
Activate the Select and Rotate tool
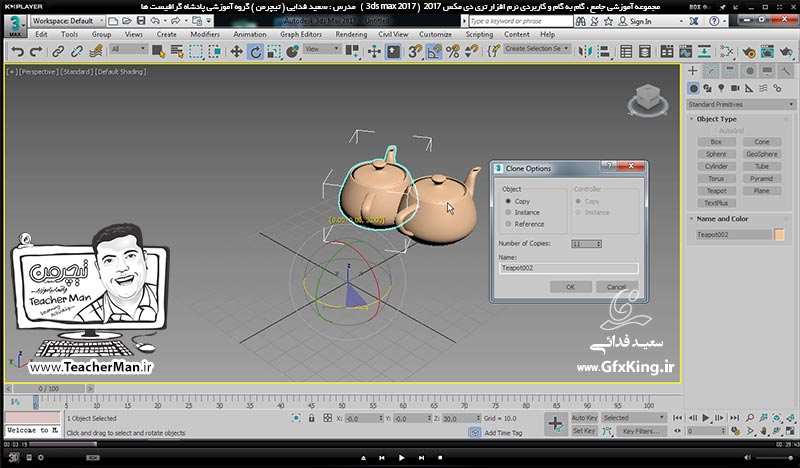255,52
